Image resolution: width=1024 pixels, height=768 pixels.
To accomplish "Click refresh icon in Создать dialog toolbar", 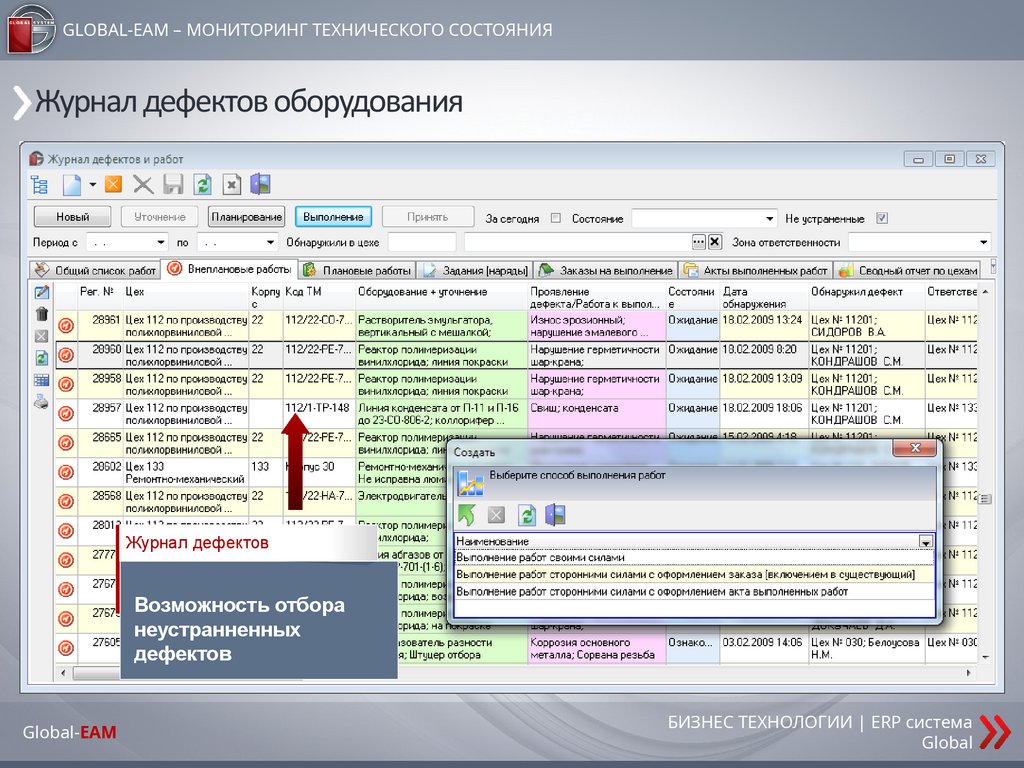I will coord(526,515).
